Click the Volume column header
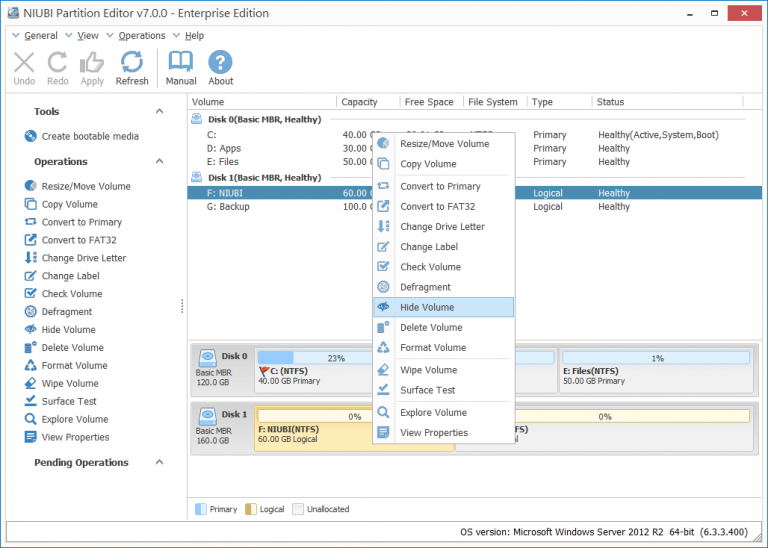768x548 pixels. [262, 102]
